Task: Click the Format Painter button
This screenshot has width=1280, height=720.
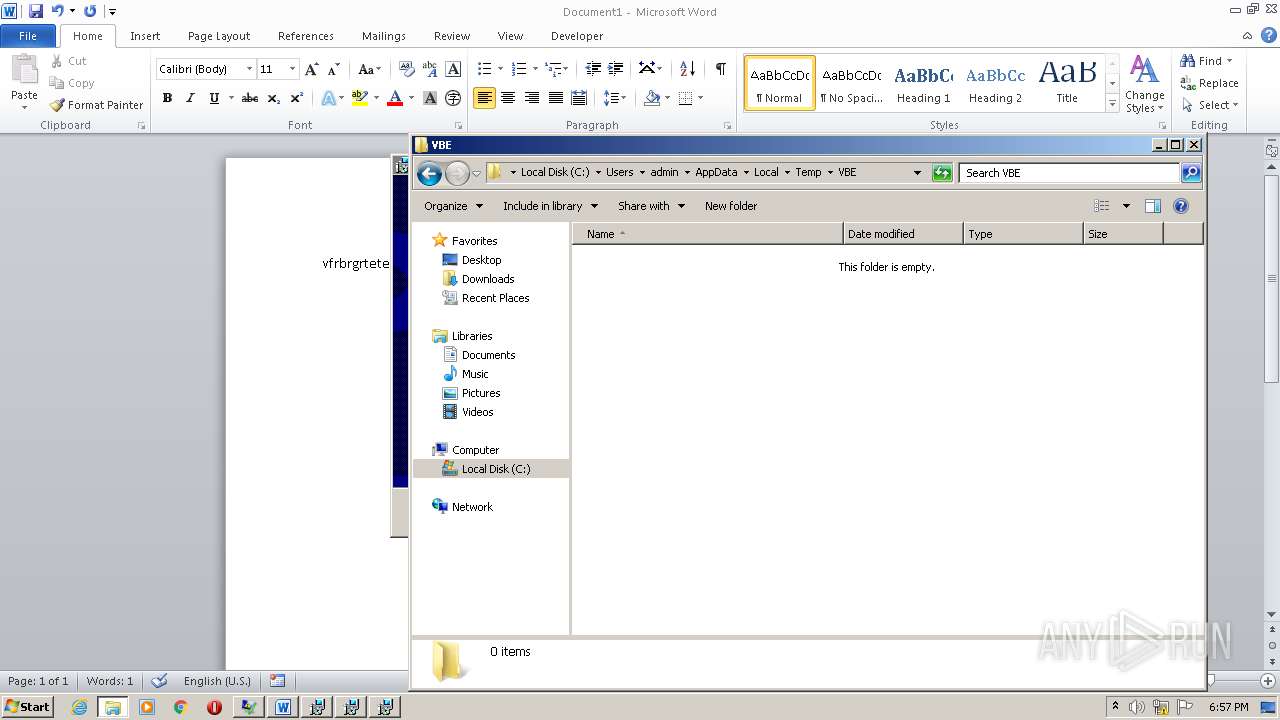Action: pos(97,105)
